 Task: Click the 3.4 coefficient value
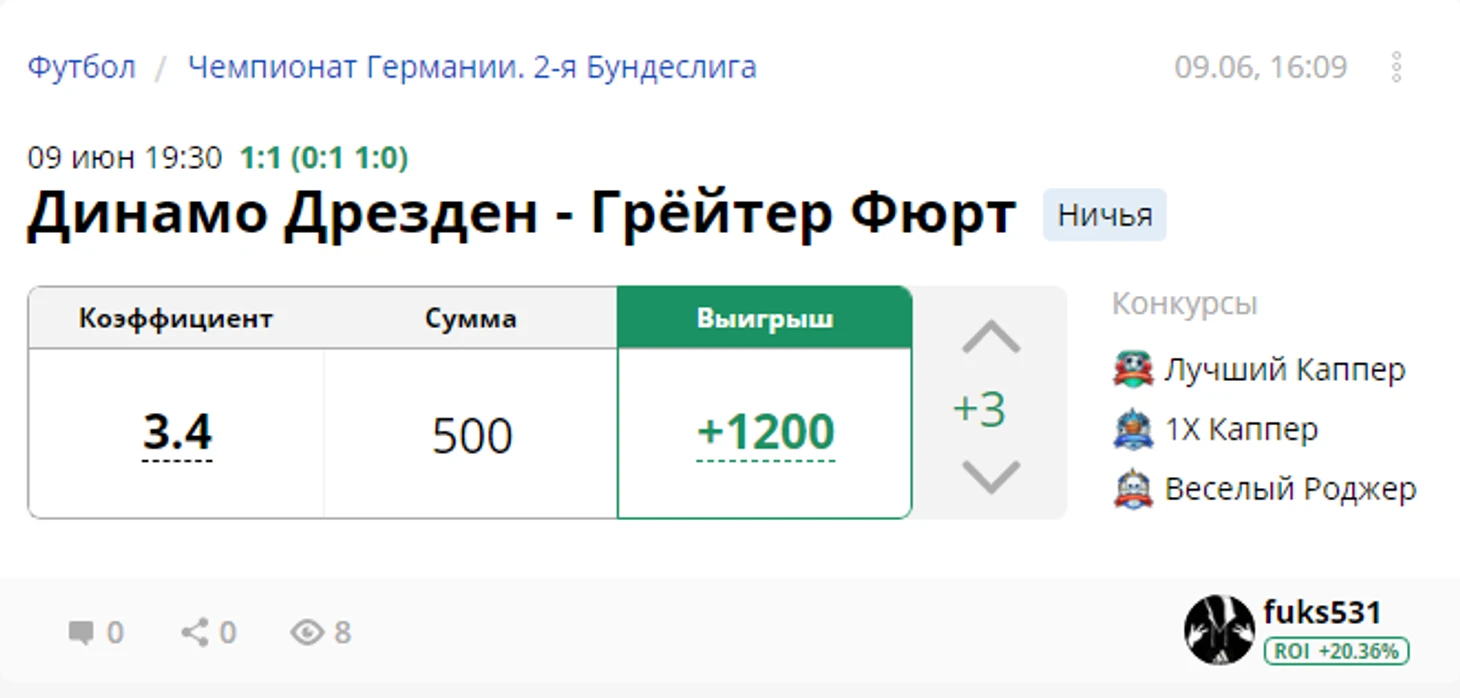[177, 432]
